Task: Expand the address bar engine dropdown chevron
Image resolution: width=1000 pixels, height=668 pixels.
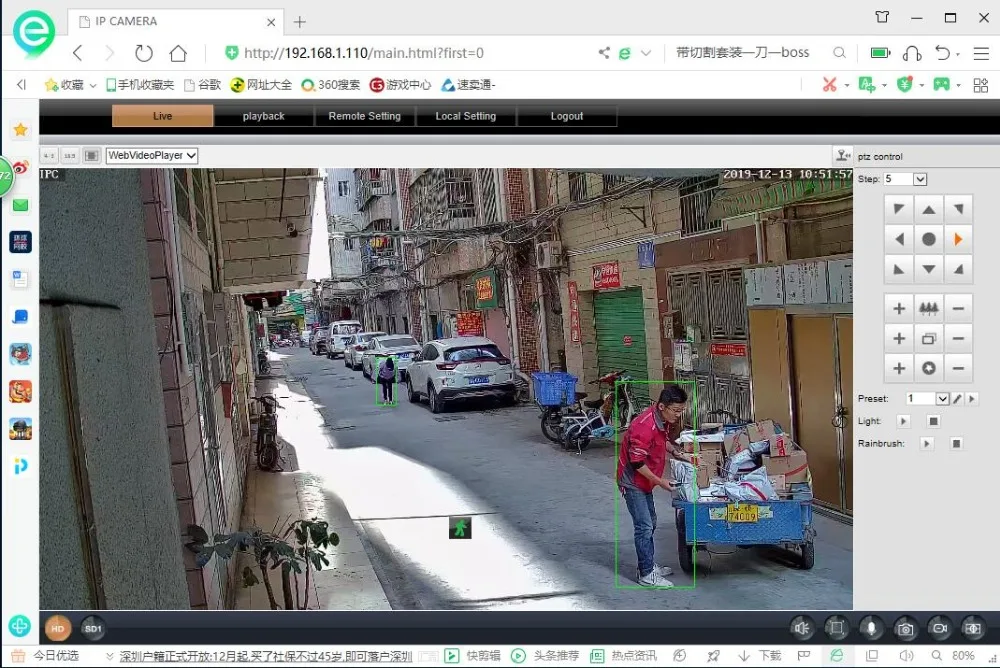Action: [646, 53]
